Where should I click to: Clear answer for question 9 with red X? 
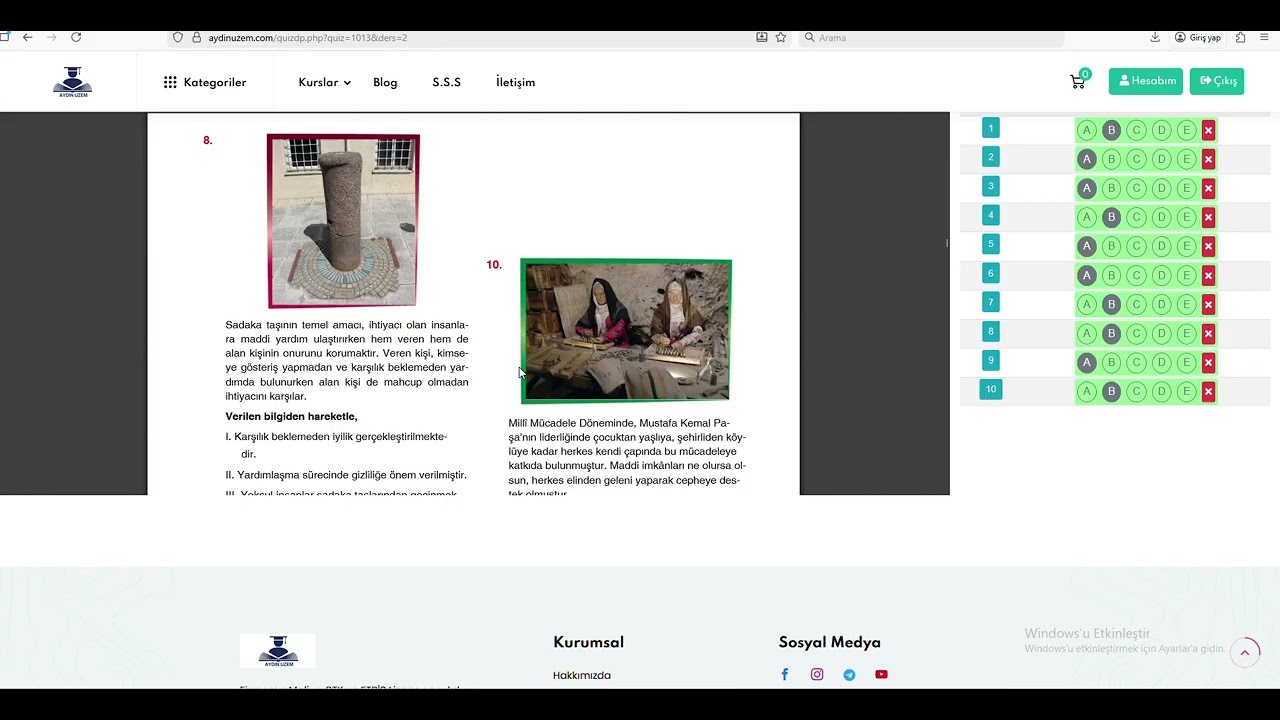(1208, 362)
